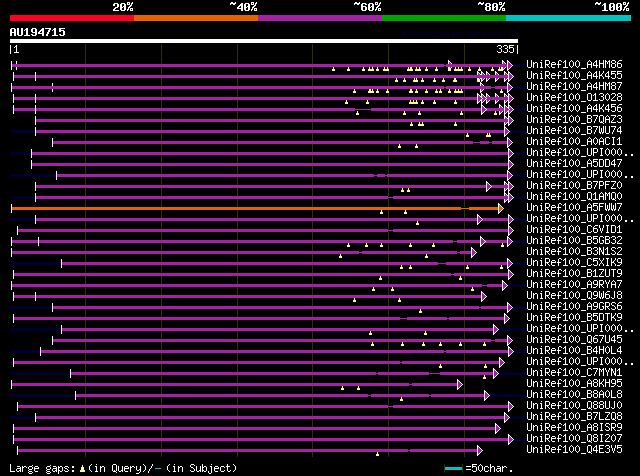Select the AU194715 query label
Screen dimensions: 640x476
38,32
